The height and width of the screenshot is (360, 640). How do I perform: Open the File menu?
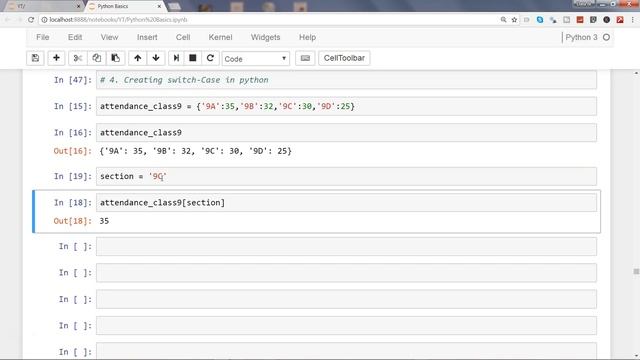pyautogui.click(x=42, y=37)
